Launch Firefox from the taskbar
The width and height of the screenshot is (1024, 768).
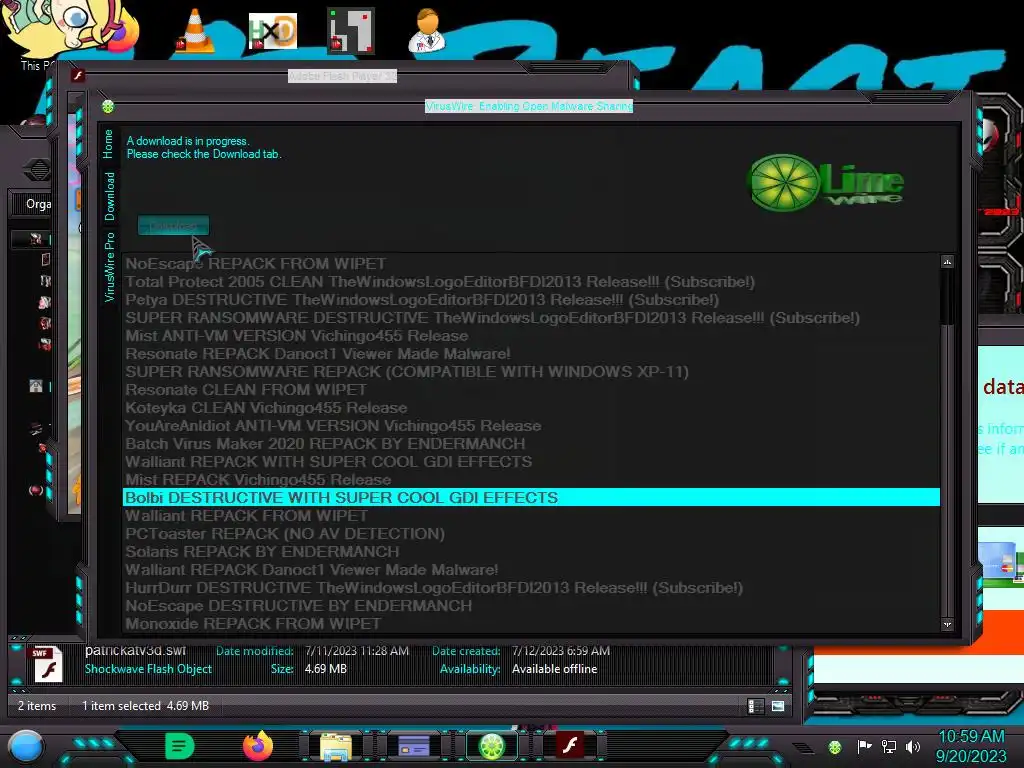(258, 746)
